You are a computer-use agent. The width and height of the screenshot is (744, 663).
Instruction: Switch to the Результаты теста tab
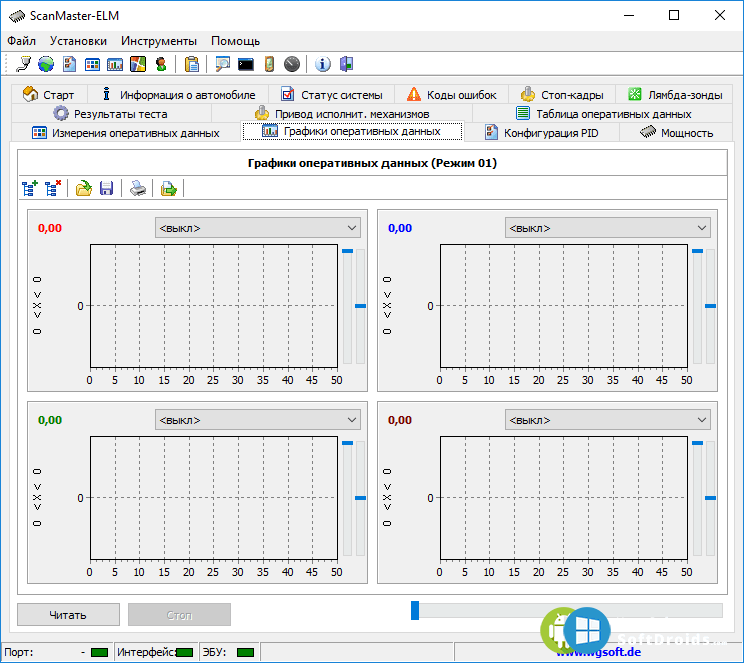[111, 113]
